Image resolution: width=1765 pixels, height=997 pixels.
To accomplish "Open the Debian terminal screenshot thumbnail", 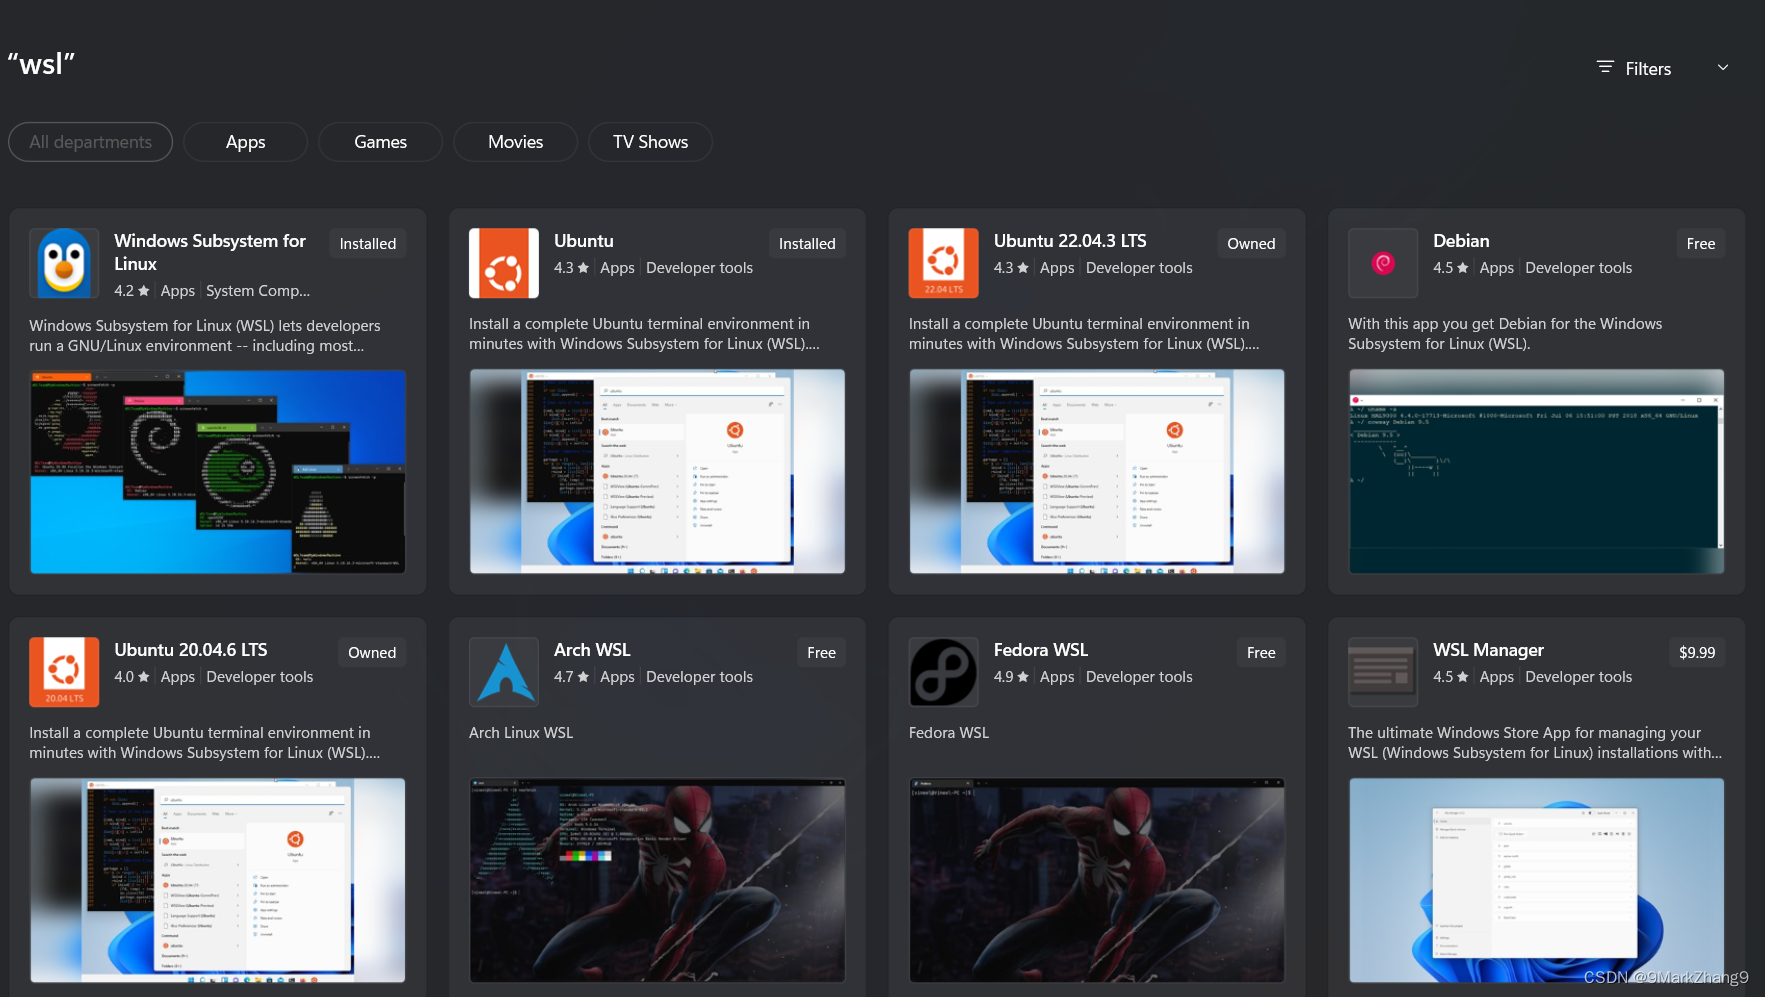I will pos(1536,471).
